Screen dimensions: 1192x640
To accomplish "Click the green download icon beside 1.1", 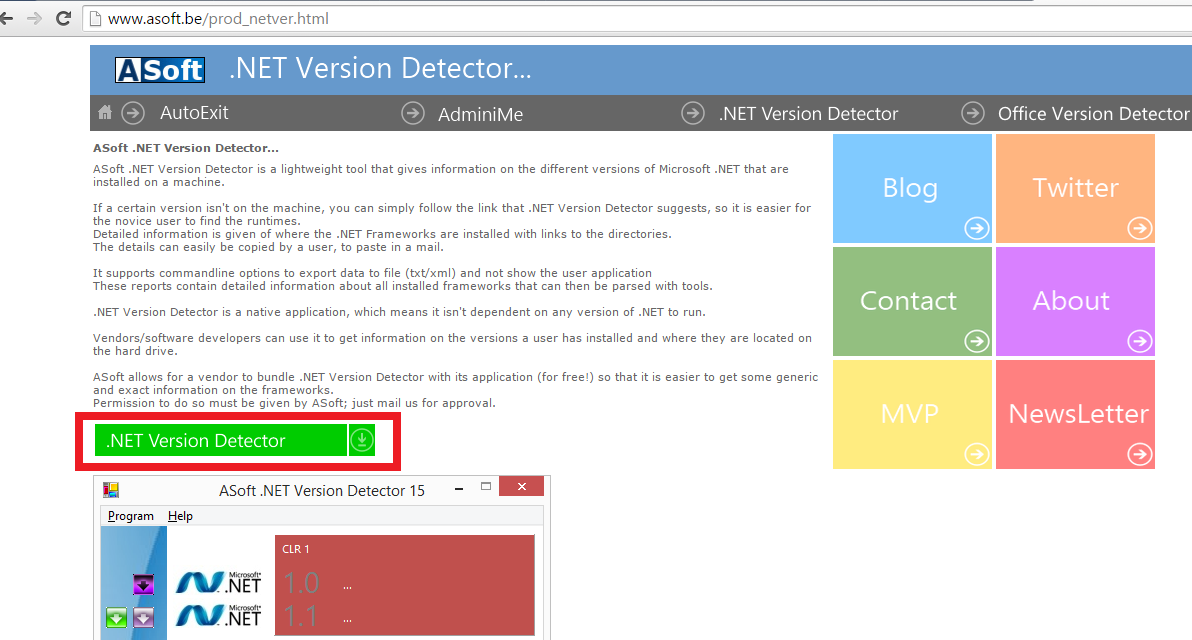I will click(x=116, y=617).
